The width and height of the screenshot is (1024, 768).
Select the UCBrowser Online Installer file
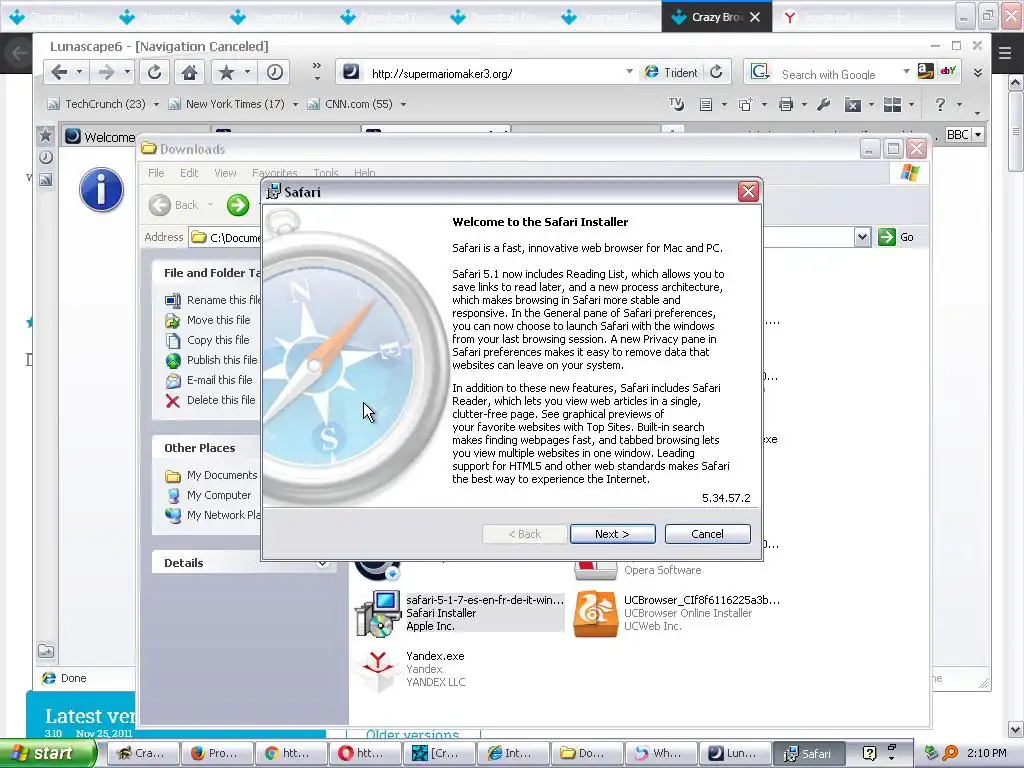[677, 613]
